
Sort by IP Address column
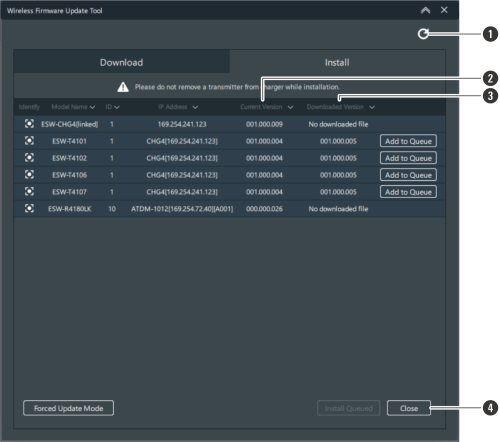[x=178, y=107]
